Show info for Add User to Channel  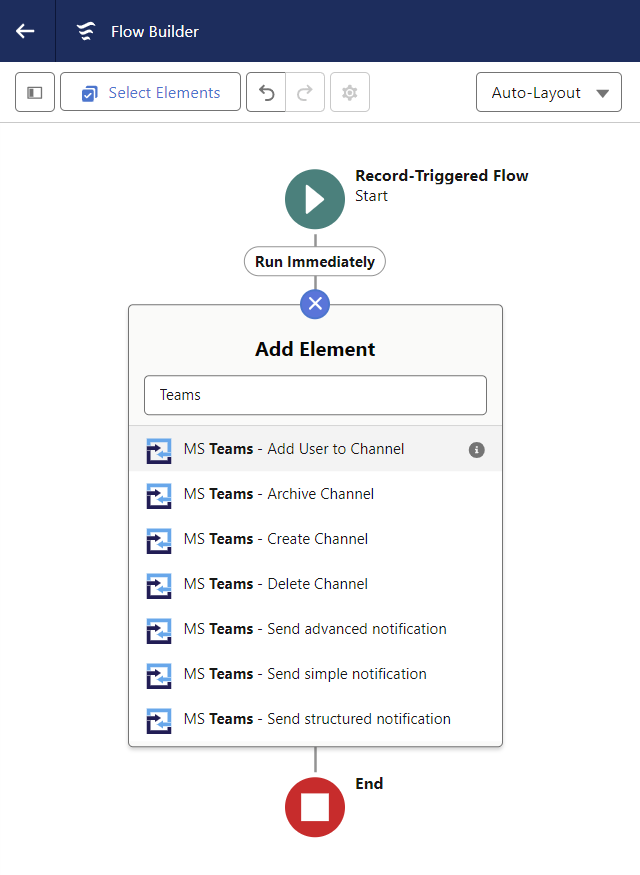point(477,450)
